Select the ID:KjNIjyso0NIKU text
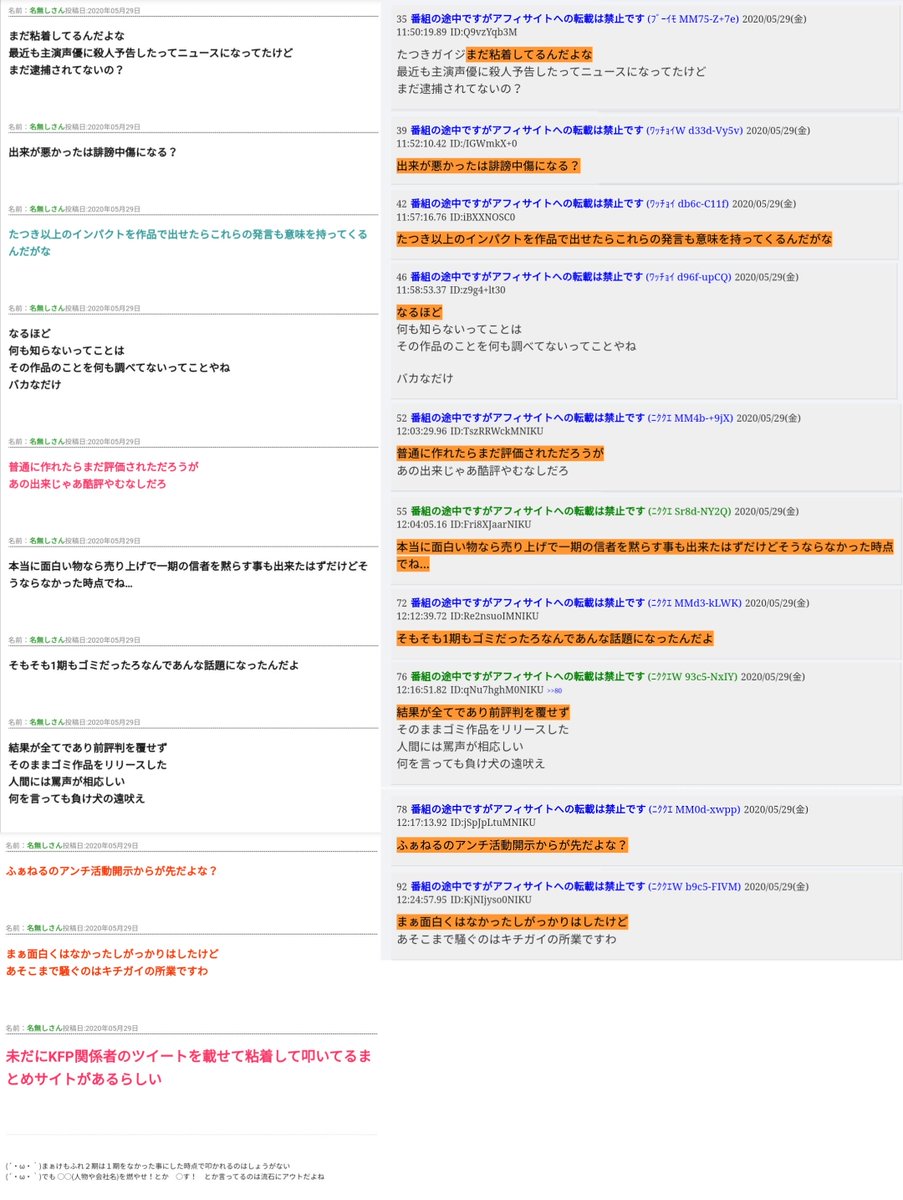Viewport: 903px width, 1200px height. (x=491, y=900)
